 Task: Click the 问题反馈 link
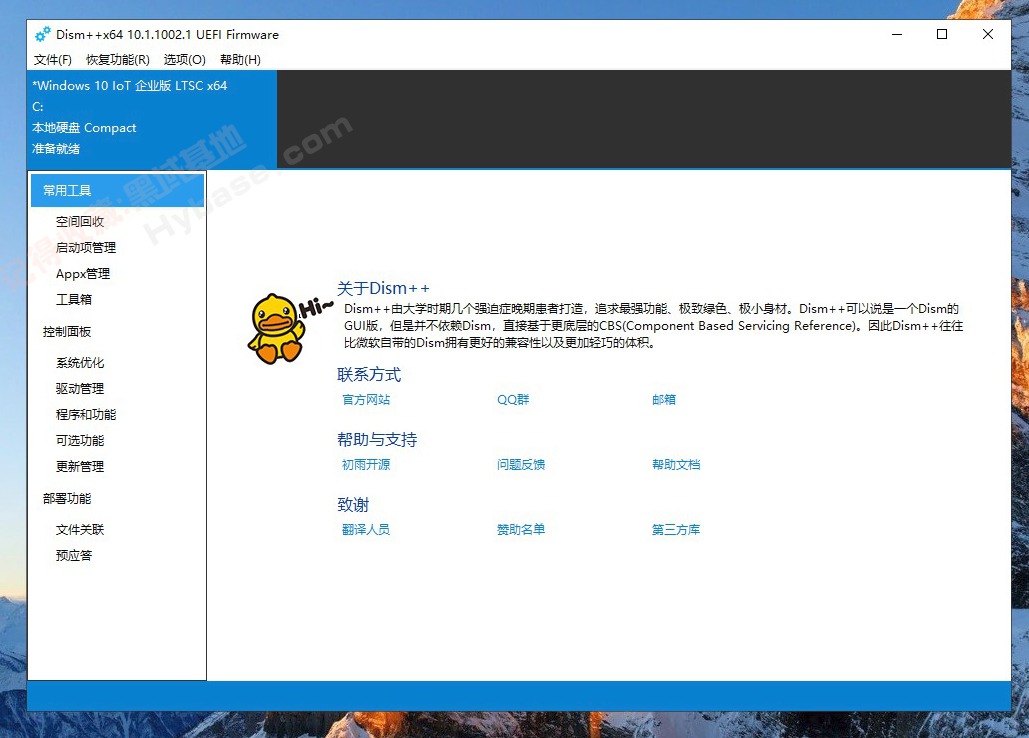(x=521, y=464)
